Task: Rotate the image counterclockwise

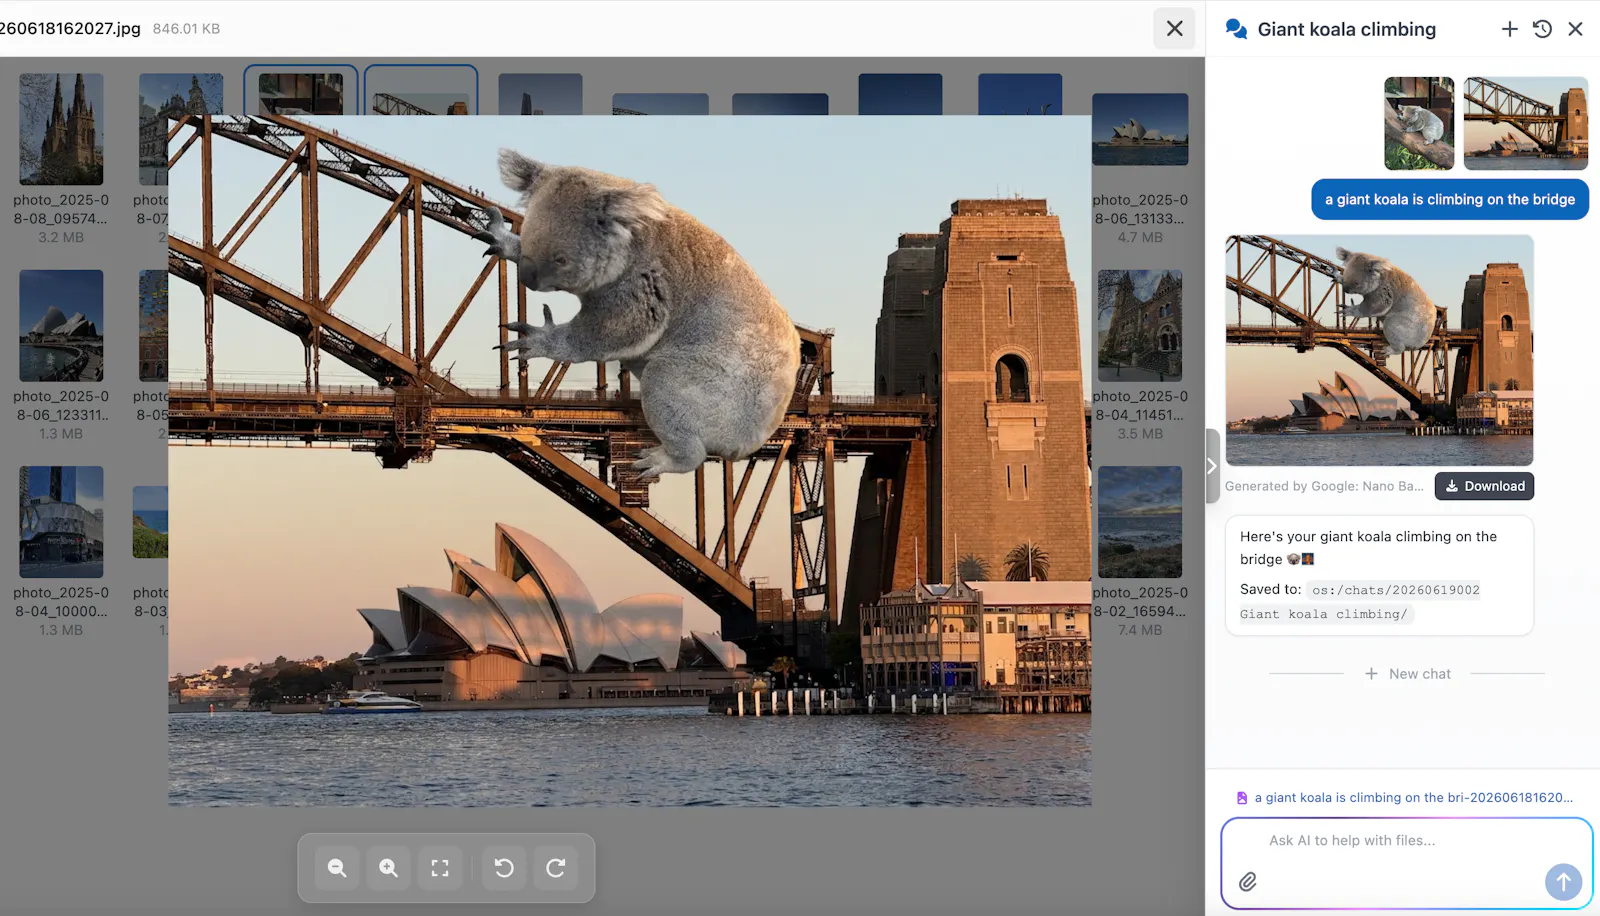Action: point(504,868)
